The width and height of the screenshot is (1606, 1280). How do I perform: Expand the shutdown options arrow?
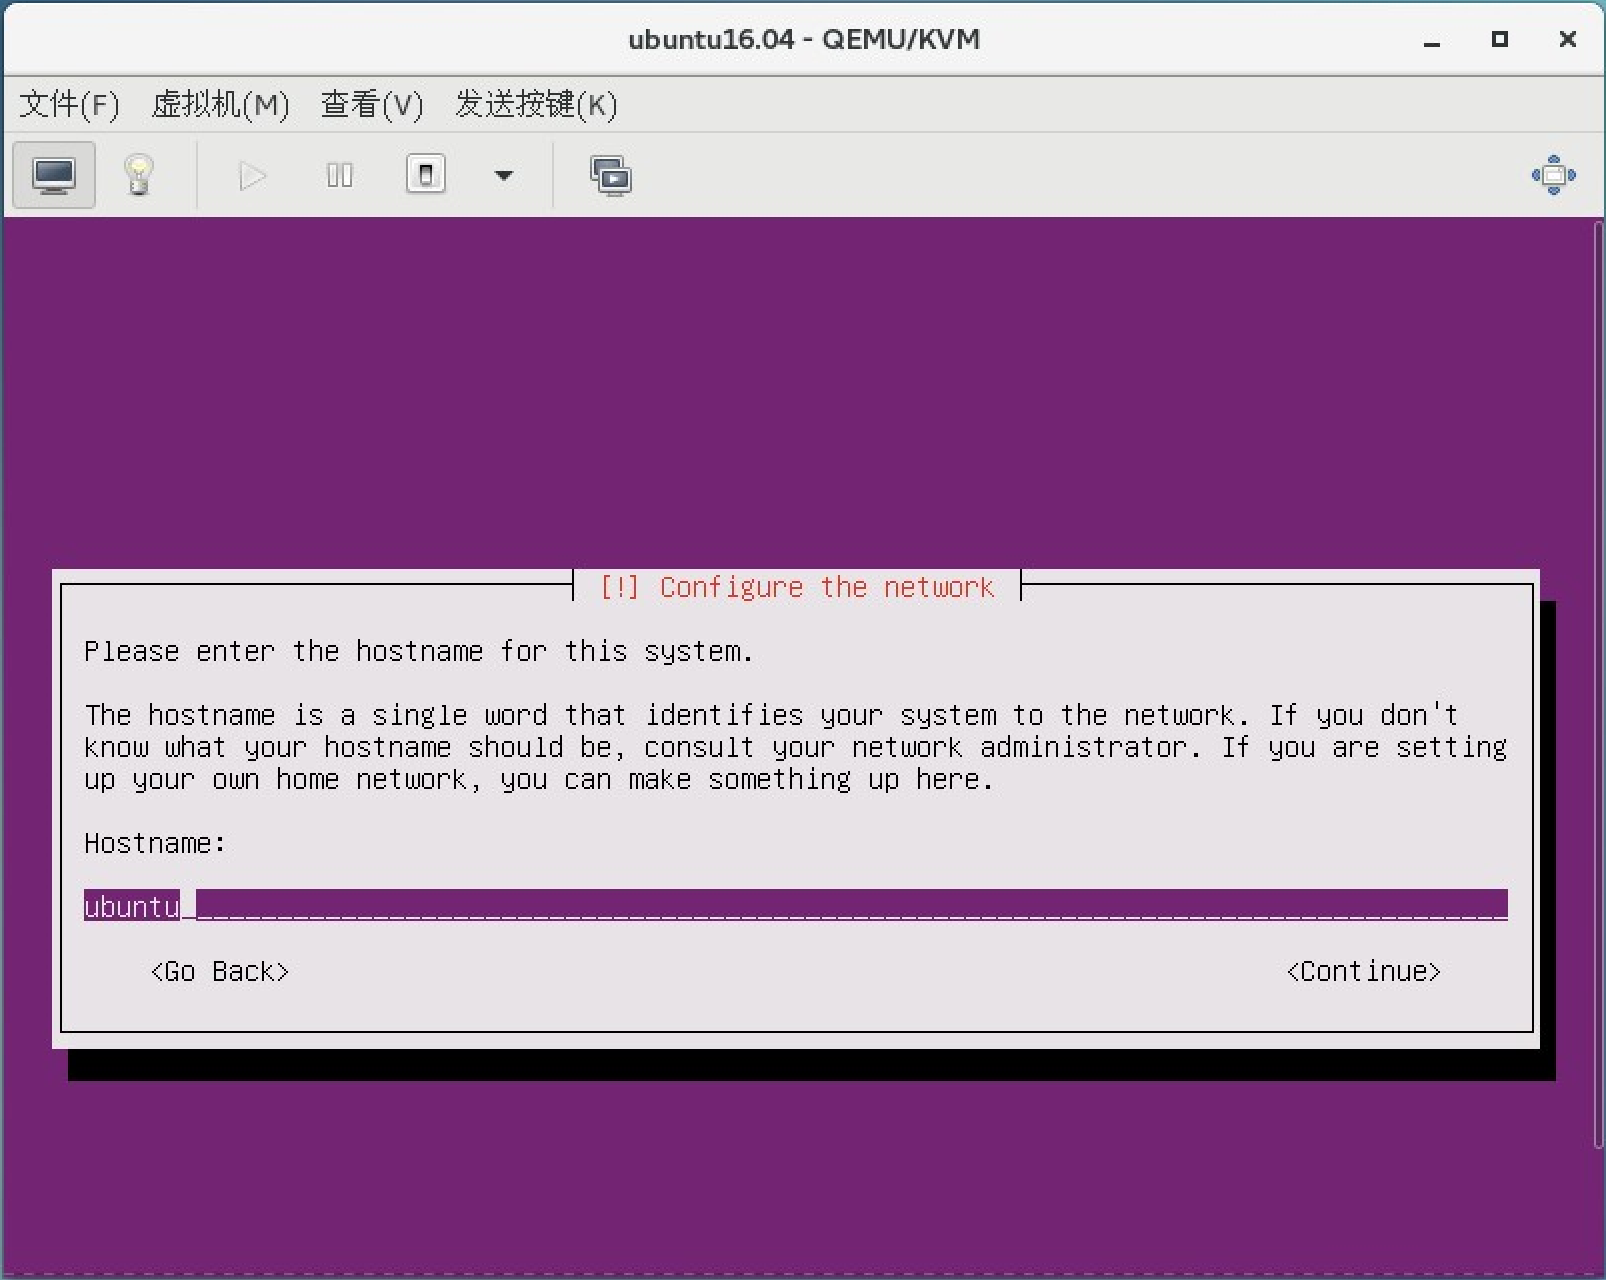(x=504, y=176)
